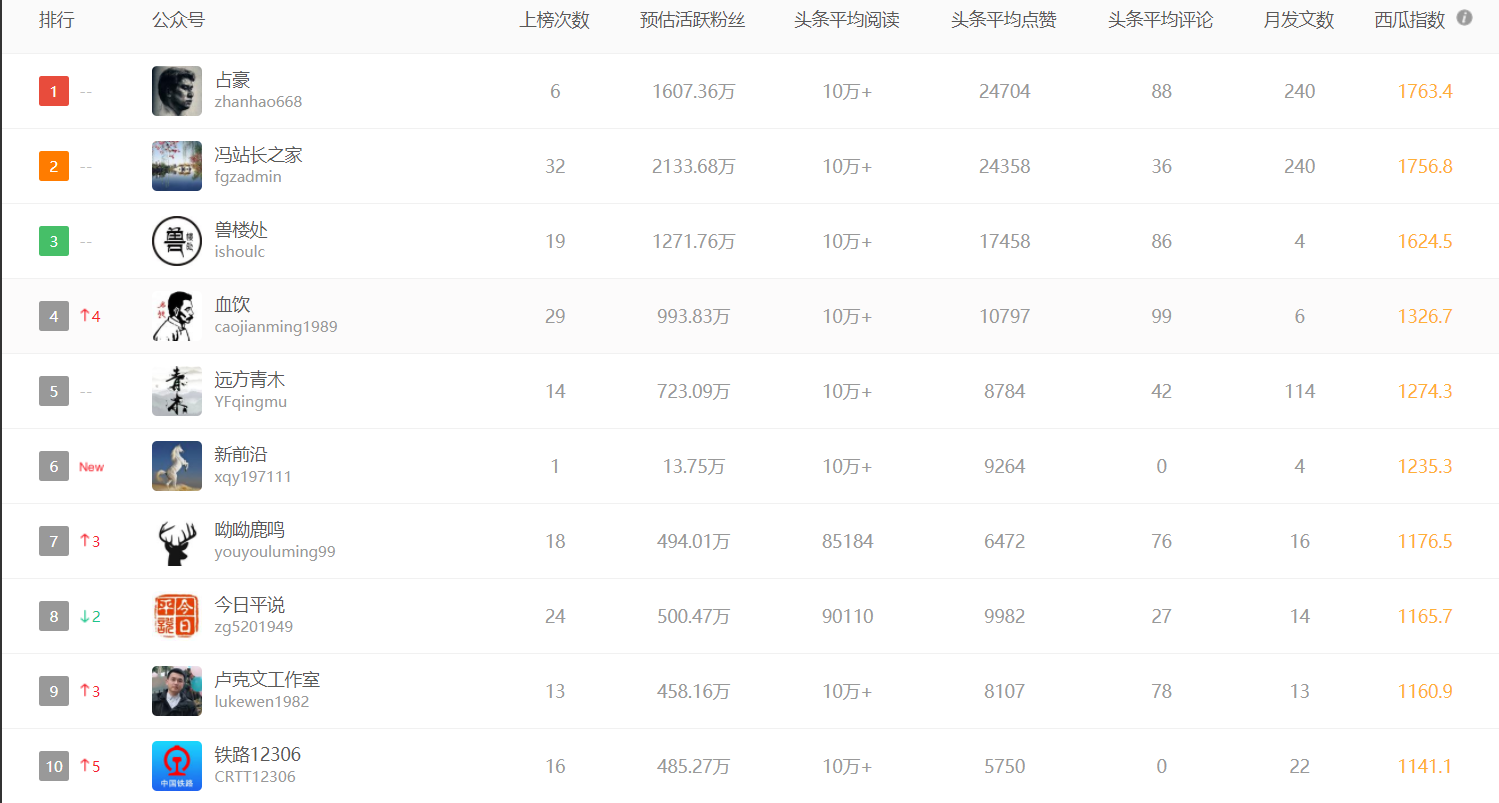This screenshot has width=1499, height=803.
Task: Click the 月发文数 column header
Action: (1299, 20)
